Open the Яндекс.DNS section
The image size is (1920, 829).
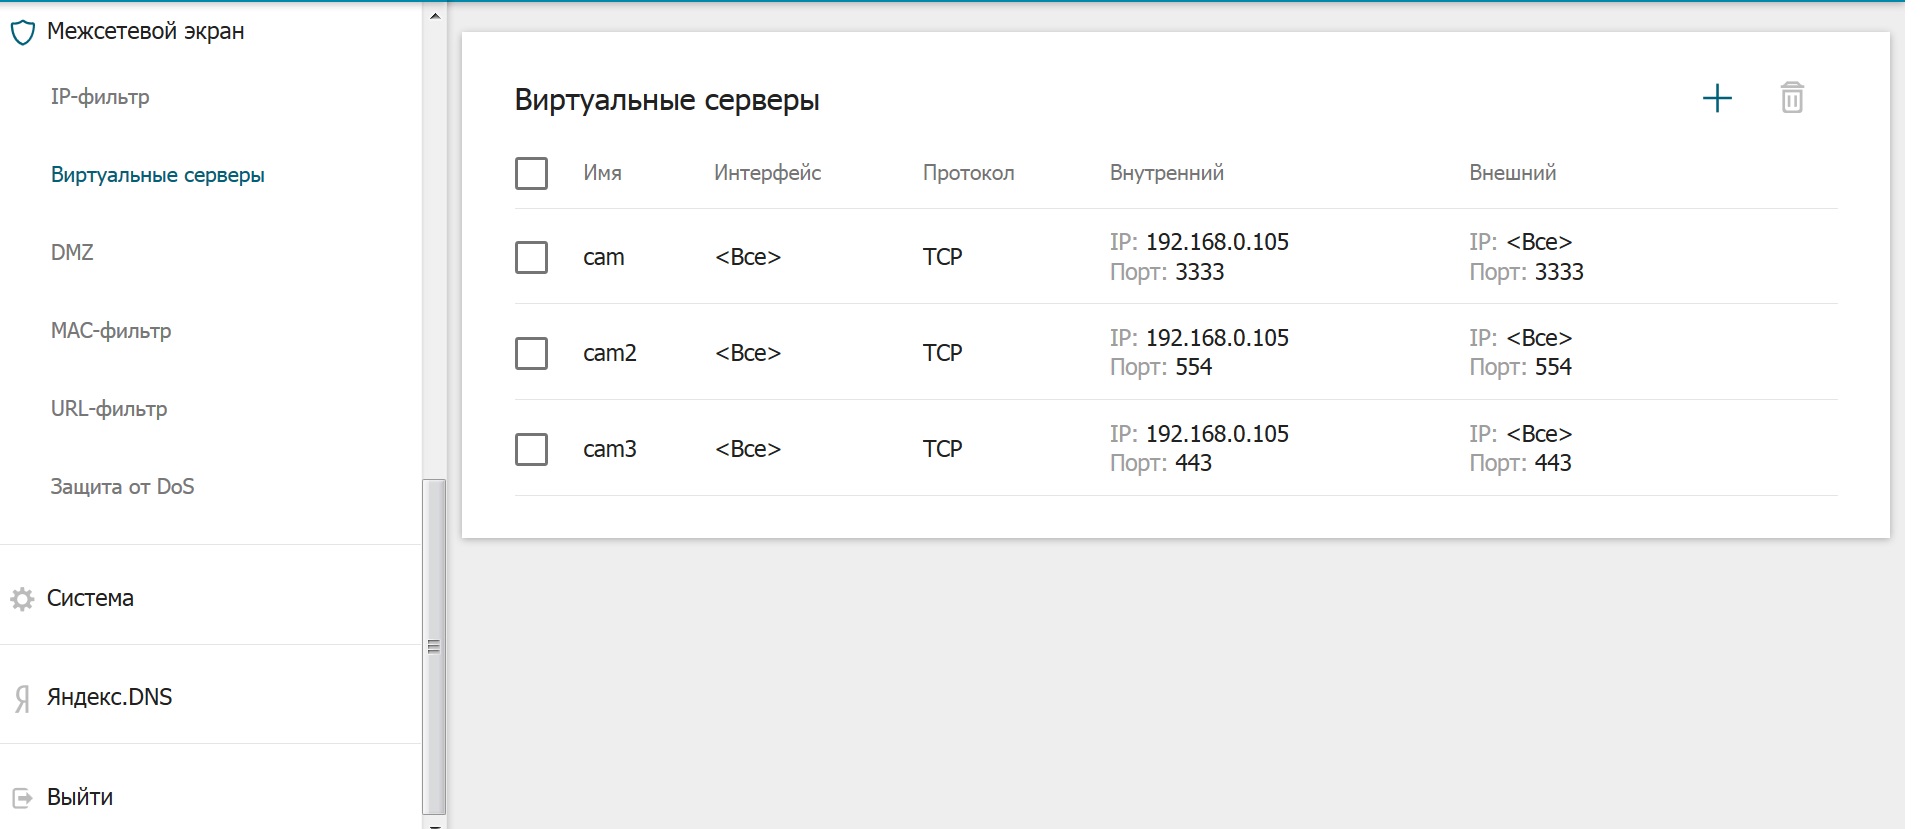point(109,697)
